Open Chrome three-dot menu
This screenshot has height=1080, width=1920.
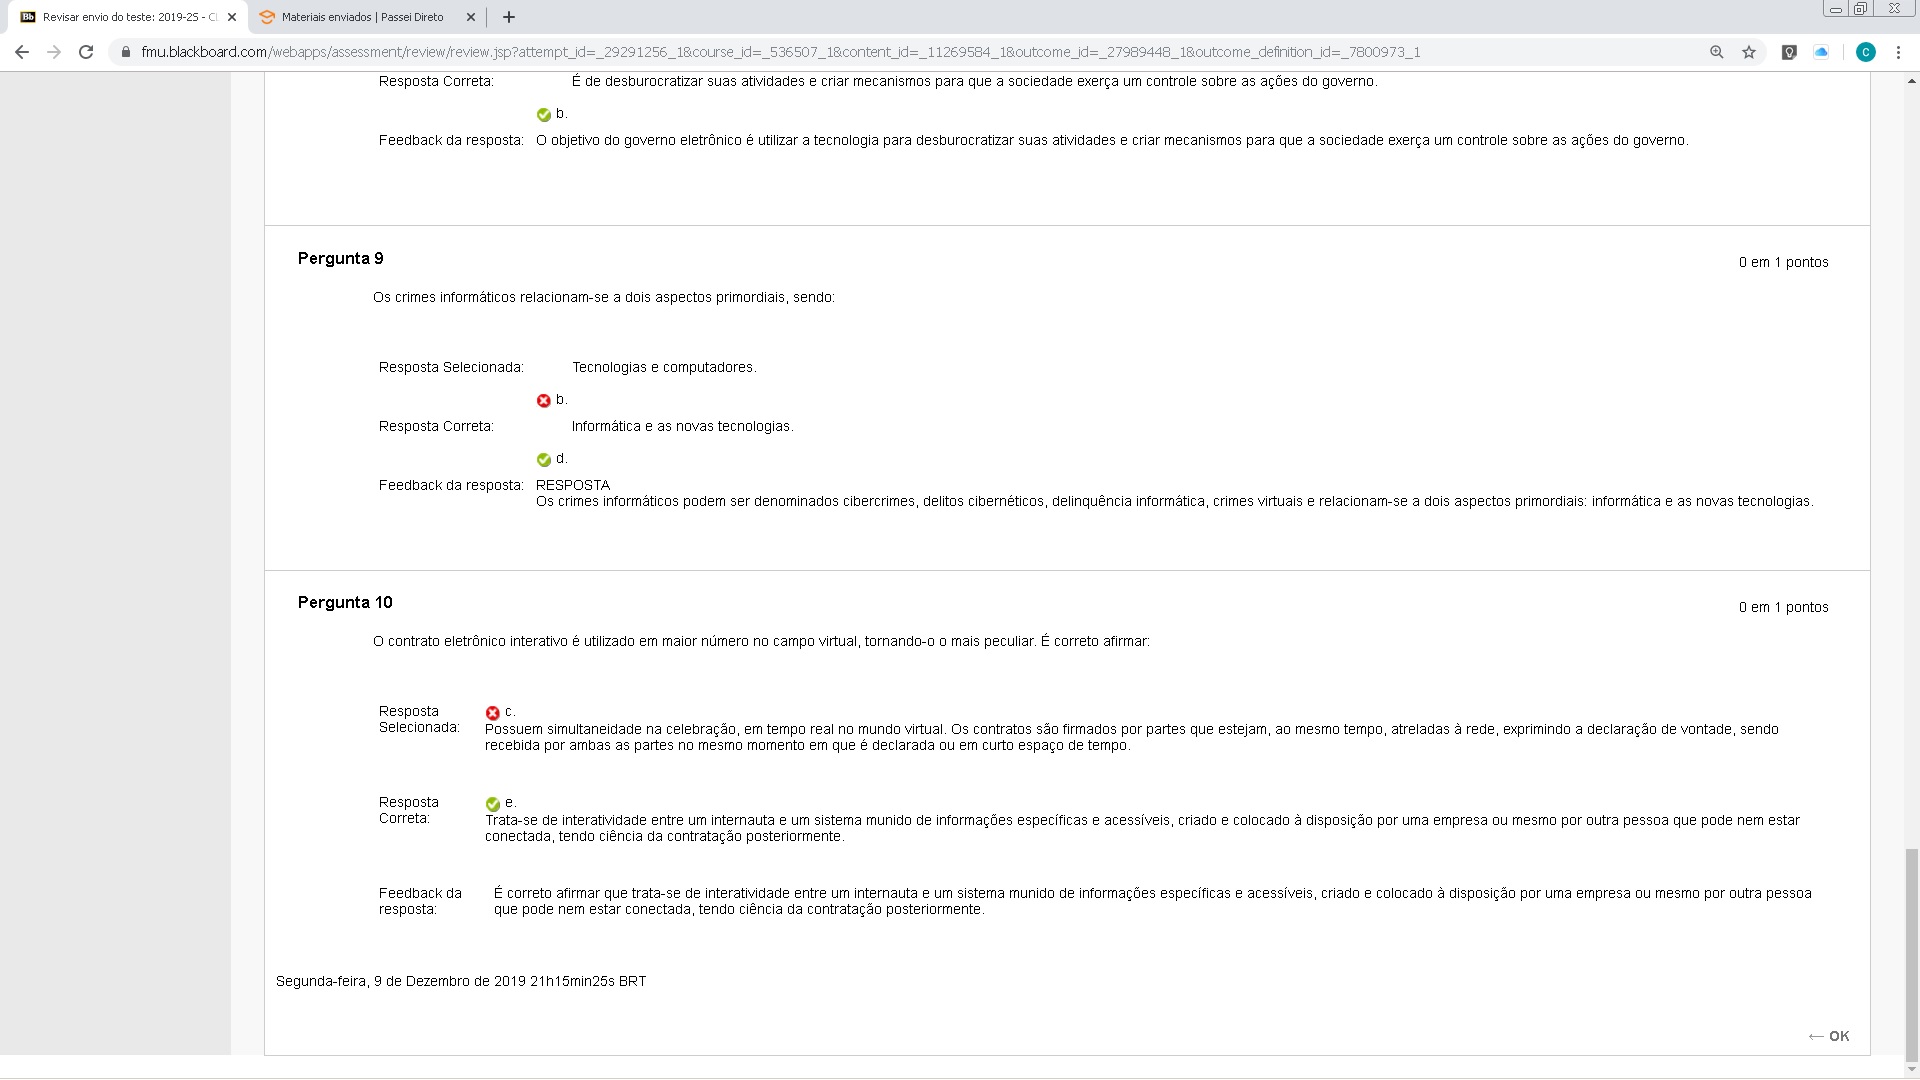pyautogui.click(x=1898, y=52)
